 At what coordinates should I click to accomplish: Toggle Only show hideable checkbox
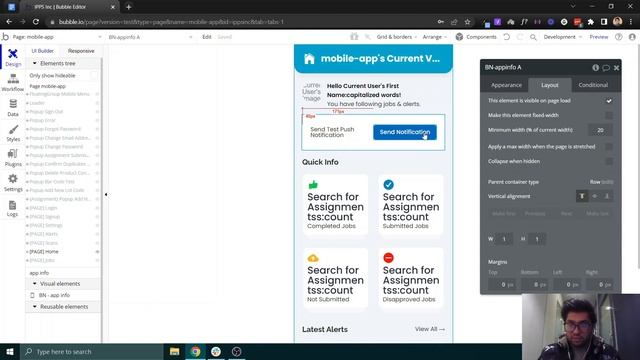click(x=94, y=76)
